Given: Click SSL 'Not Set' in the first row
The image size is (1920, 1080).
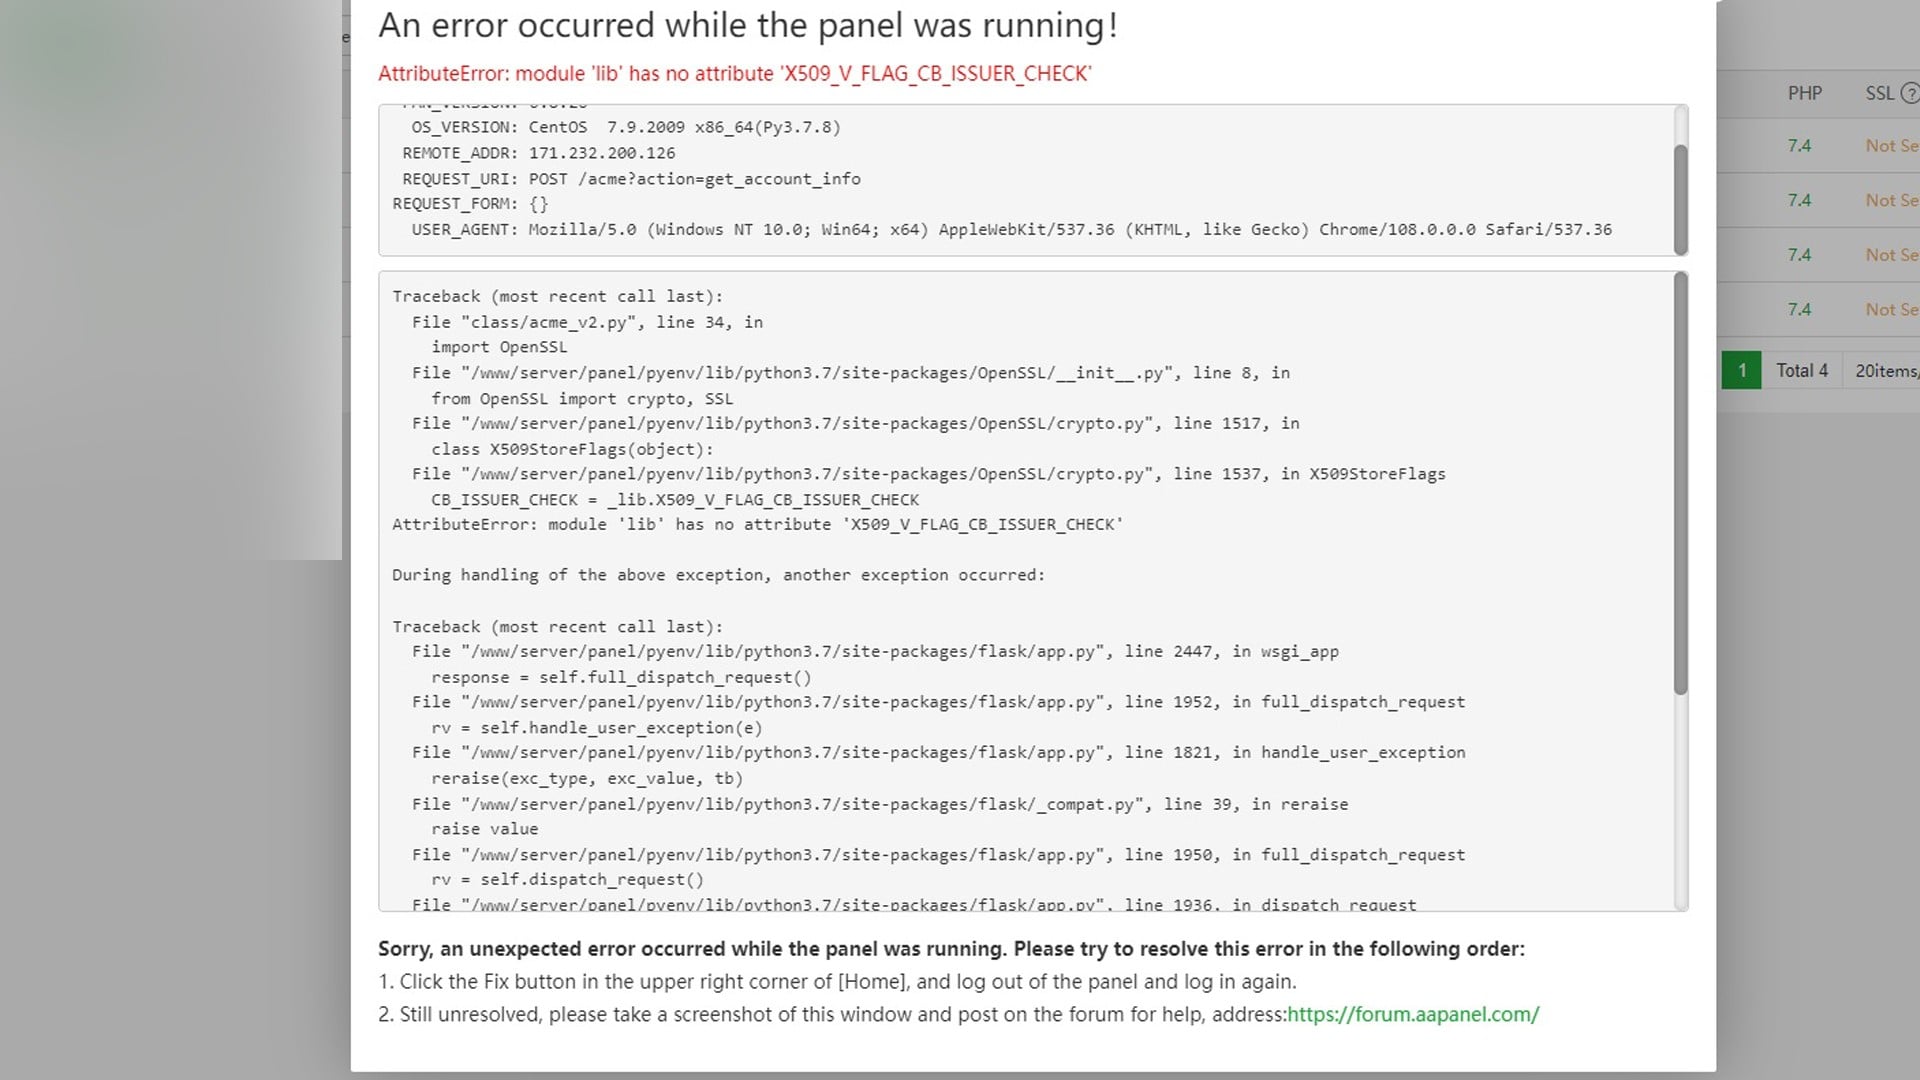Looking at the screenshot, I should 1891,146.
